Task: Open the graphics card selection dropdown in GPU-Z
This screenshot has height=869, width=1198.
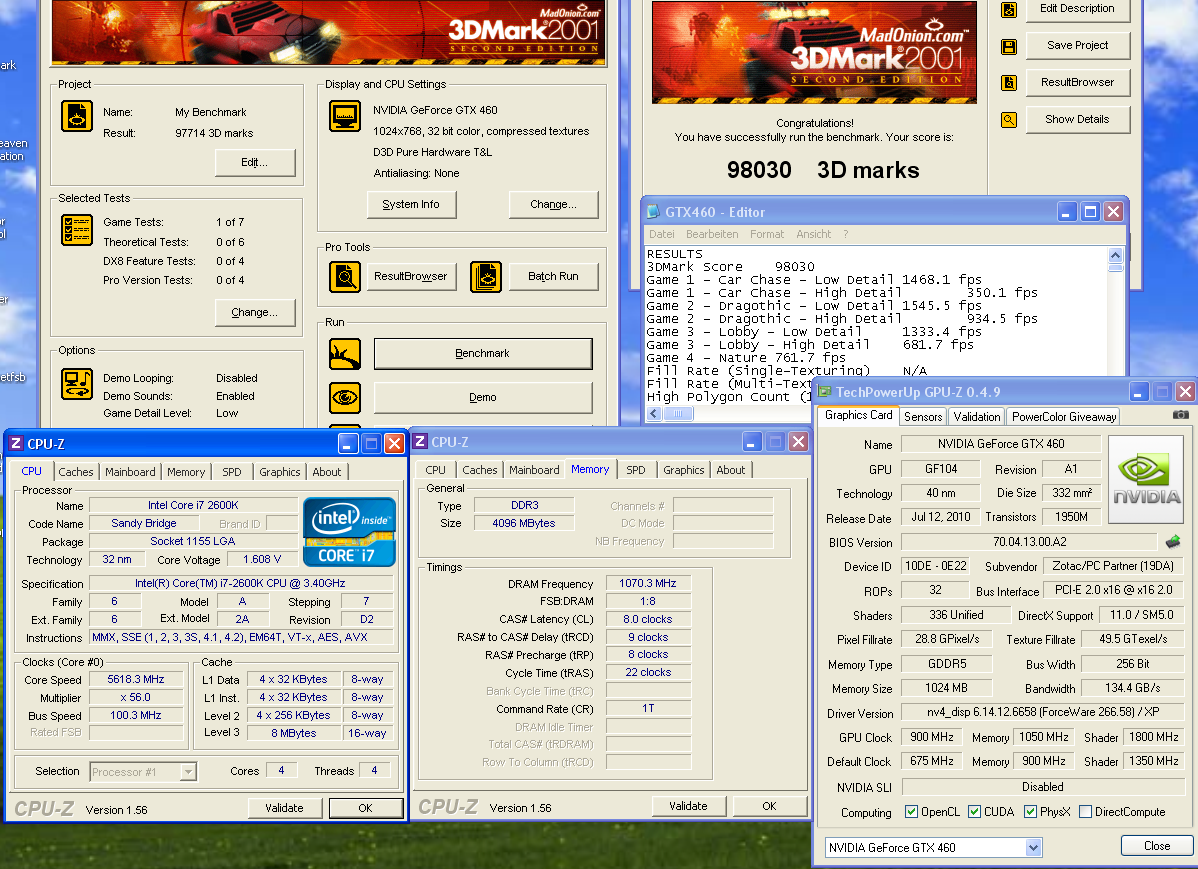Action: click(x=1033, y=848)
